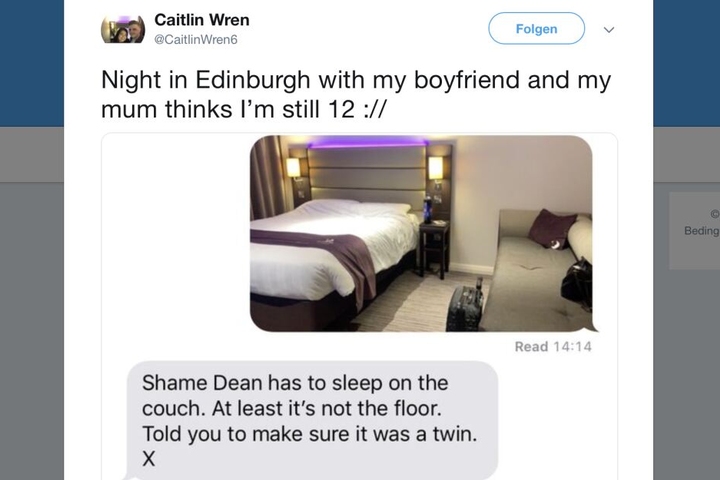Dismiss overlay via dark backdrop on left
The height and width of the screenshot is (480, 720).
(31, 322)
